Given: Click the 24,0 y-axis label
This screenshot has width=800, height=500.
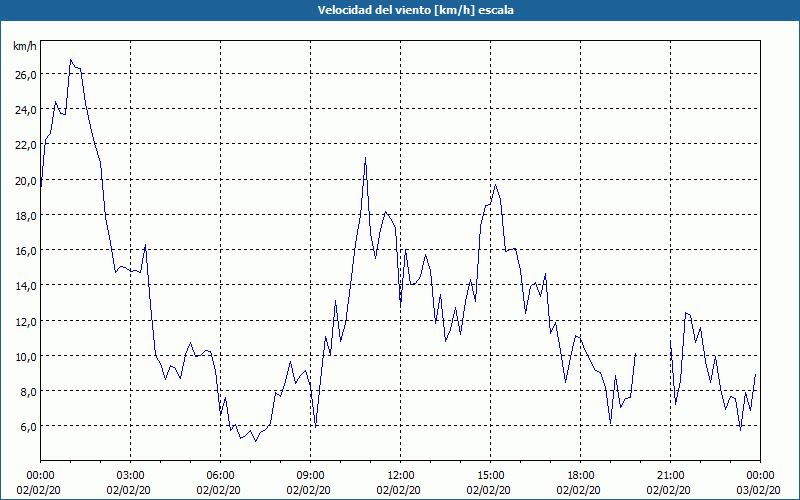Looking at the screenshot, I should pos(26,110).
